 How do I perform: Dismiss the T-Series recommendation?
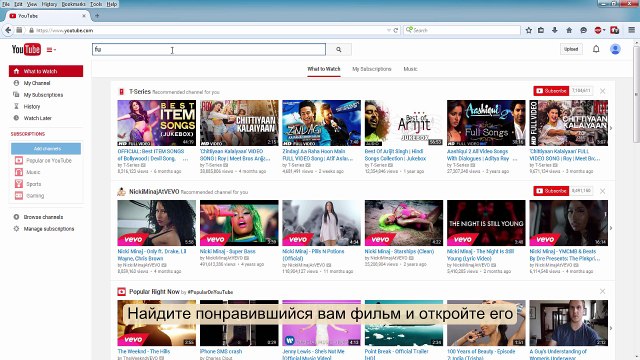(602, 91)
